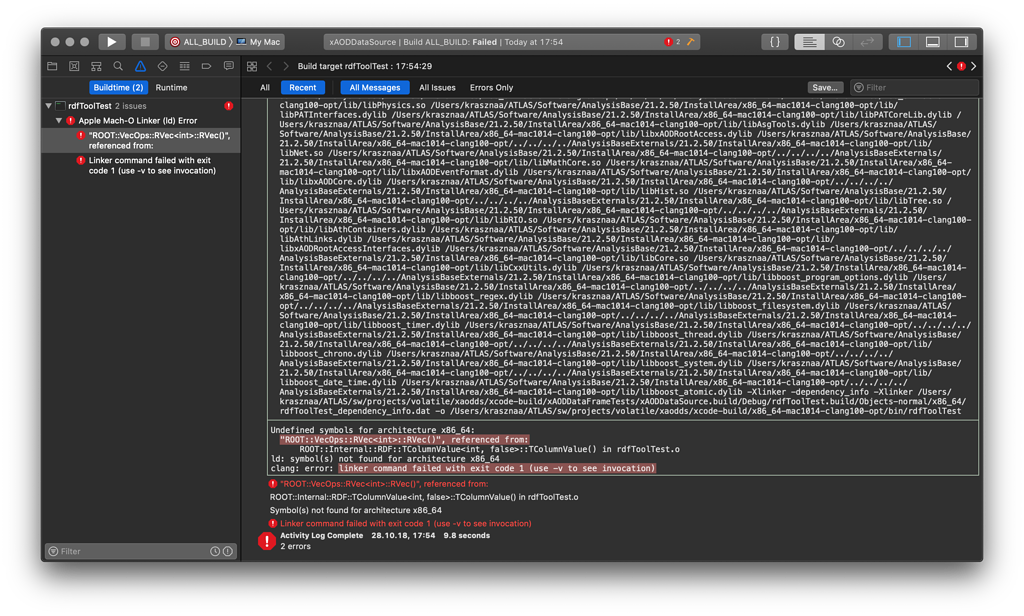Select the ROOT::VecOps::RVec<int> issue in navigator
Viewport: 1024px width, 616px height.
(140, 140)
